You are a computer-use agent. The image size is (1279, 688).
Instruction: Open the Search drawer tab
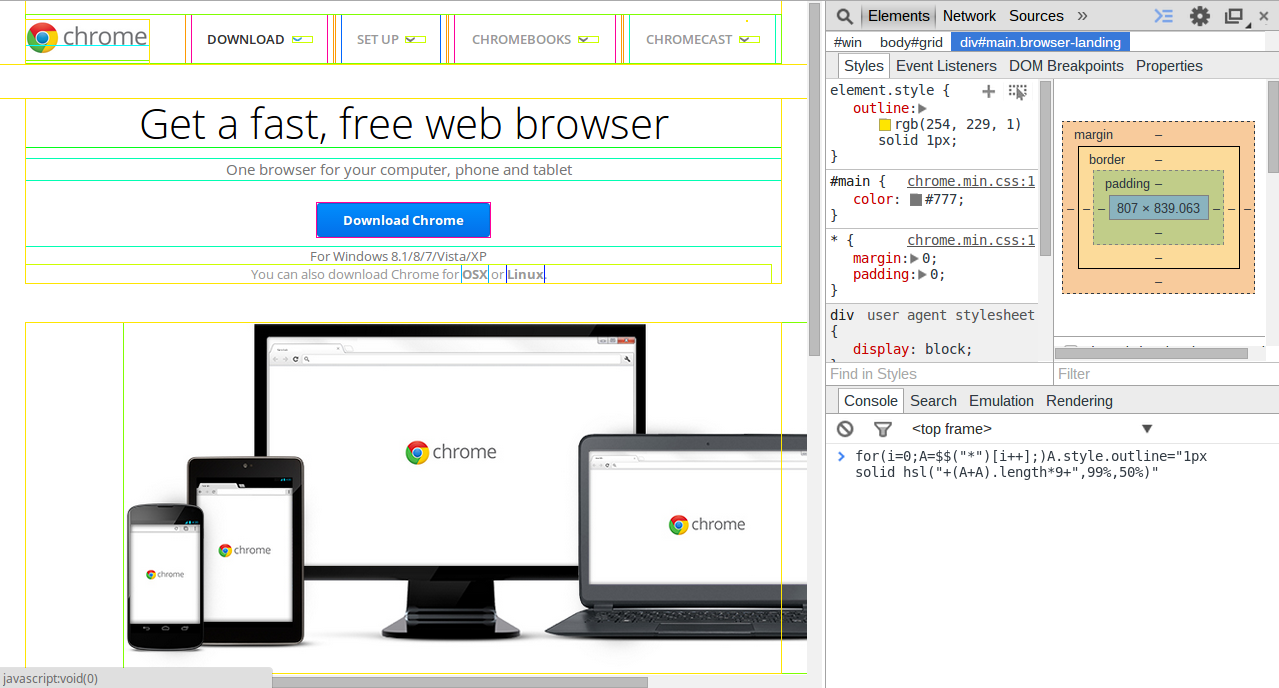click(933, 401)
